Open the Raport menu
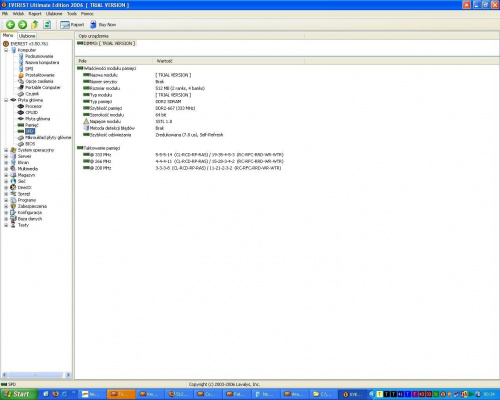Image resolution: width=500 pixels, height=400 pixels. click(35, 14)
